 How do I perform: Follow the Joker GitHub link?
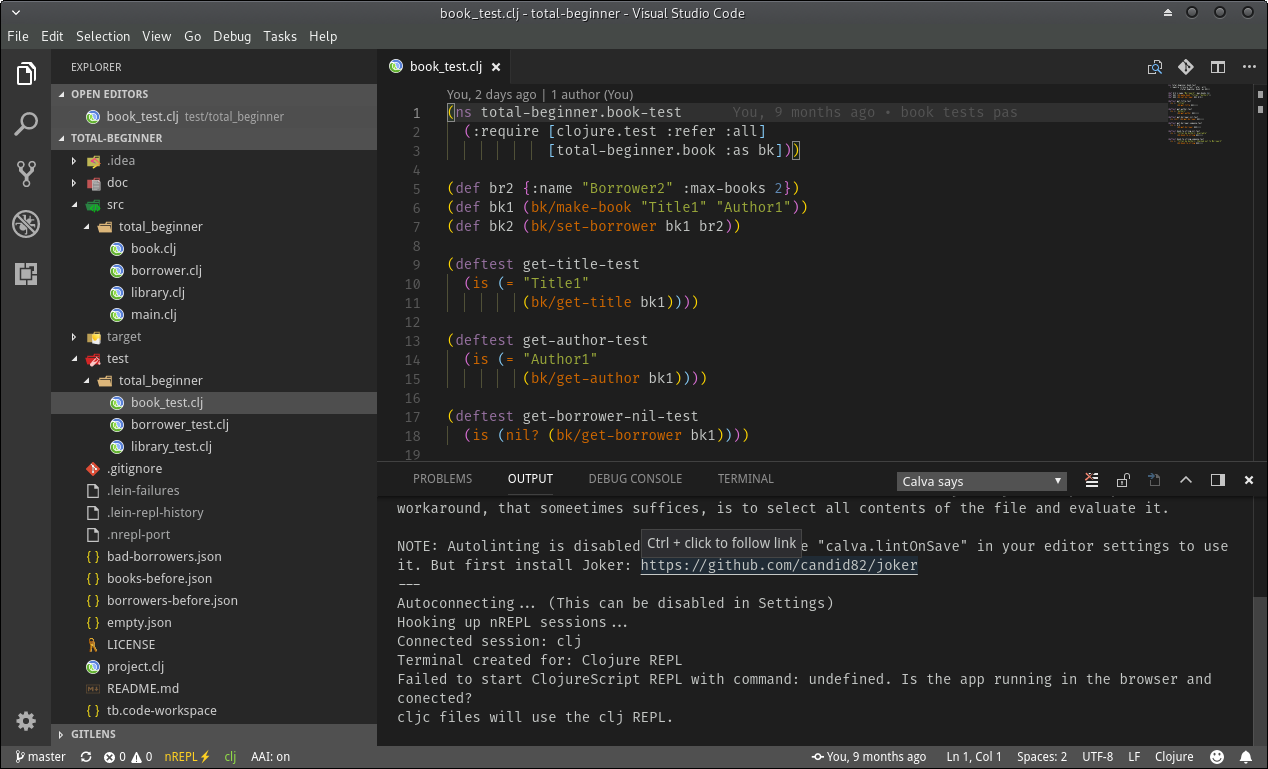click(x=777, y=565)
